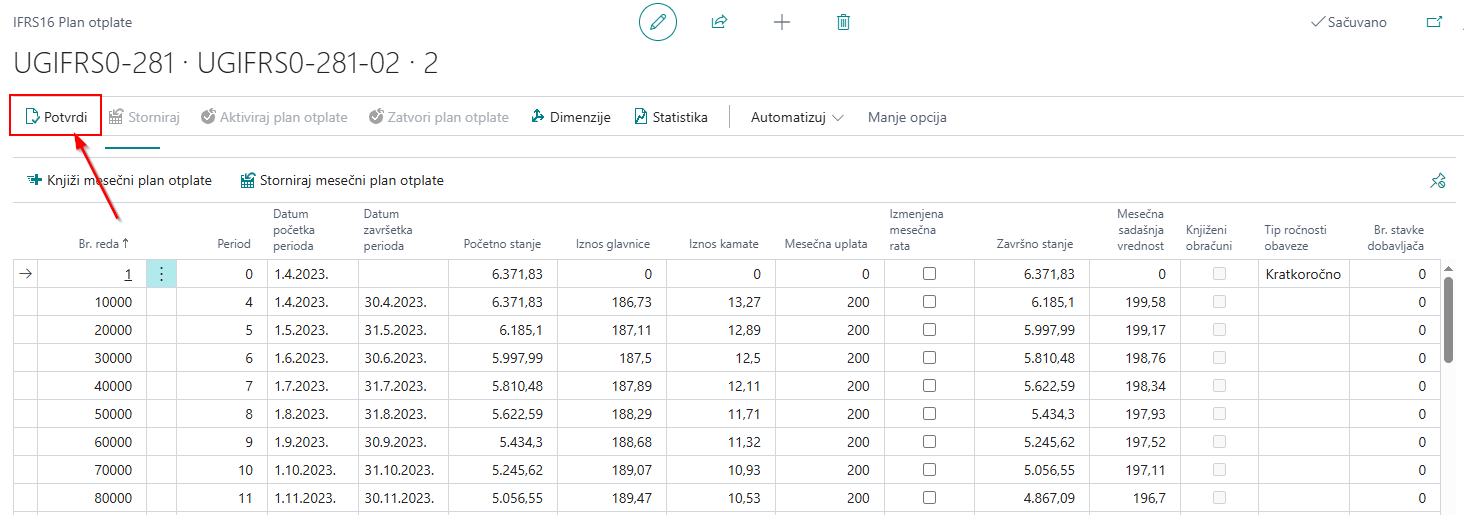
Task: Click the row selector arrow for row 1
Action: [25, 274]
